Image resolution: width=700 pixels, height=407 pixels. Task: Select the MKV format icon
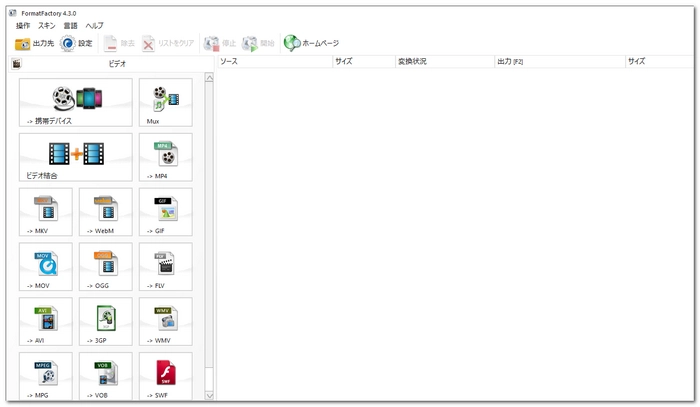tap(45, 212)
